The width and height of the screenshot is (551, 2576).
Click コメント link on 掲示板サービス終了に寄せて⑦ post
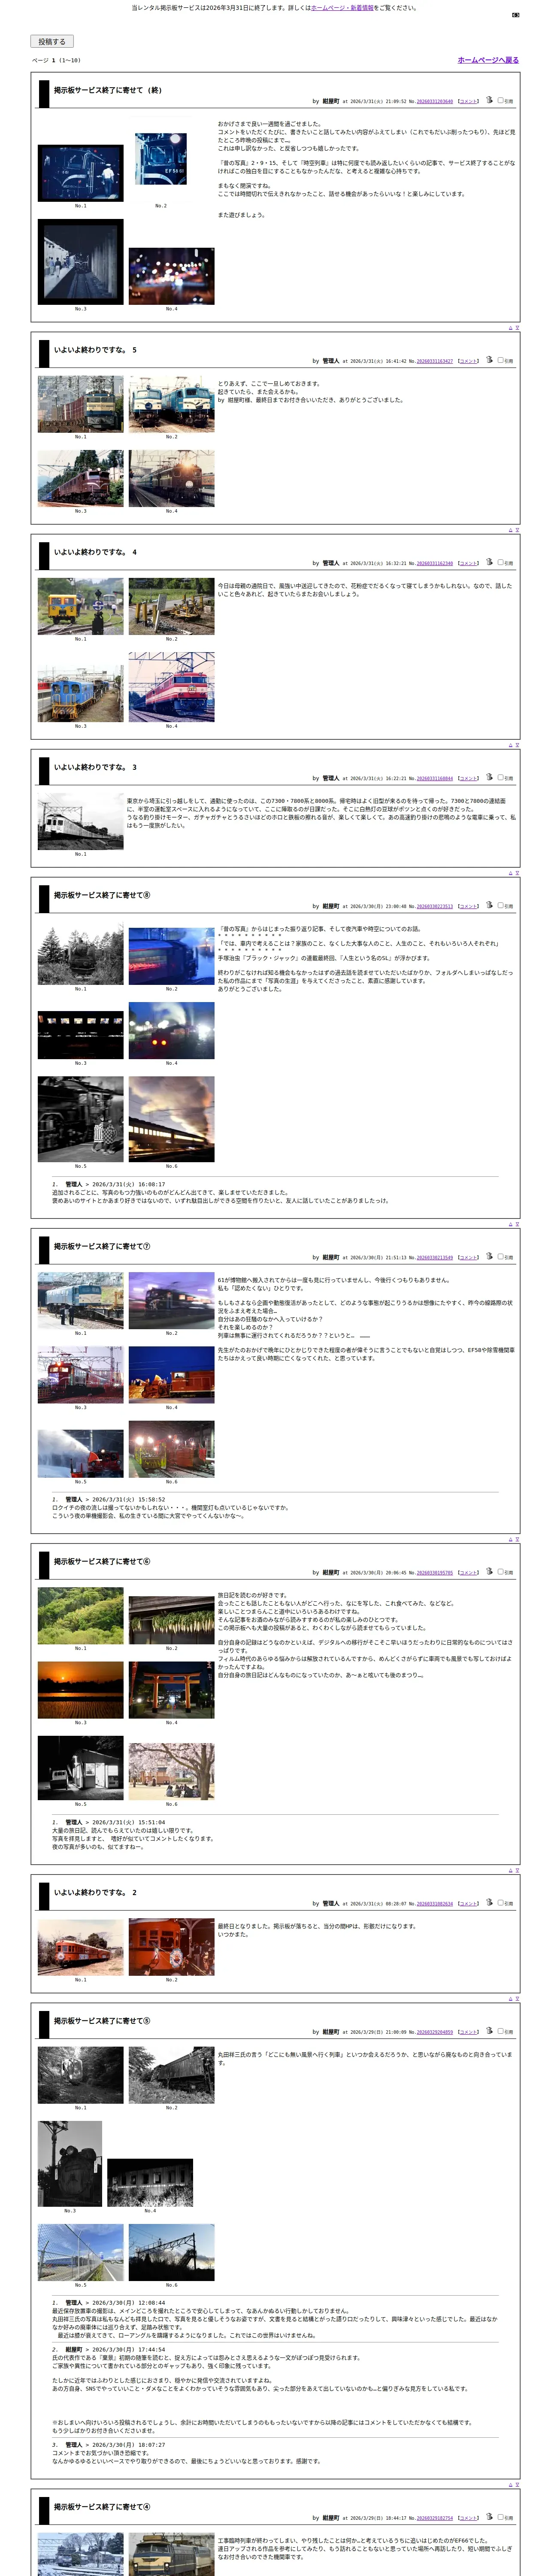pyautogui.click(x=468, y=1257)
